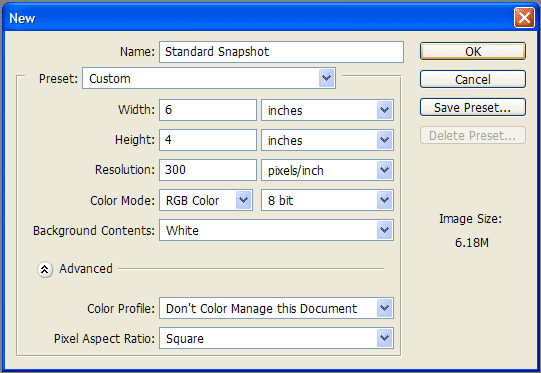
Task: Open the Resolution pixels/inch dropdown arrow
Action: tap(385, 170)
